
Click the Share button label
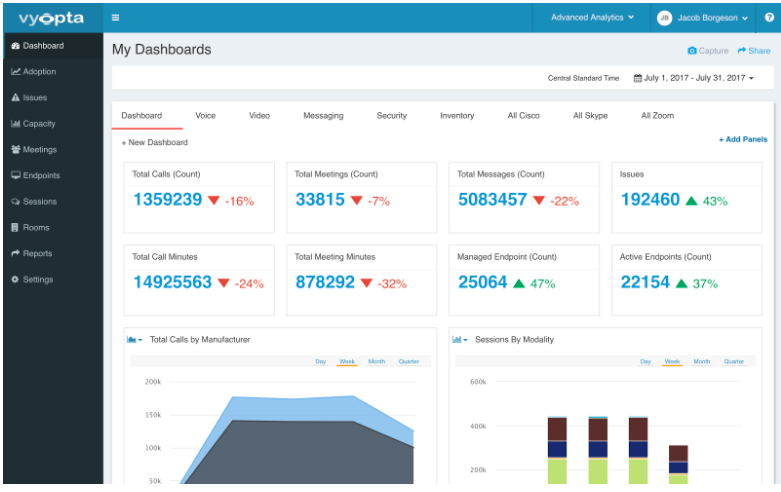[x=759, y=51]
